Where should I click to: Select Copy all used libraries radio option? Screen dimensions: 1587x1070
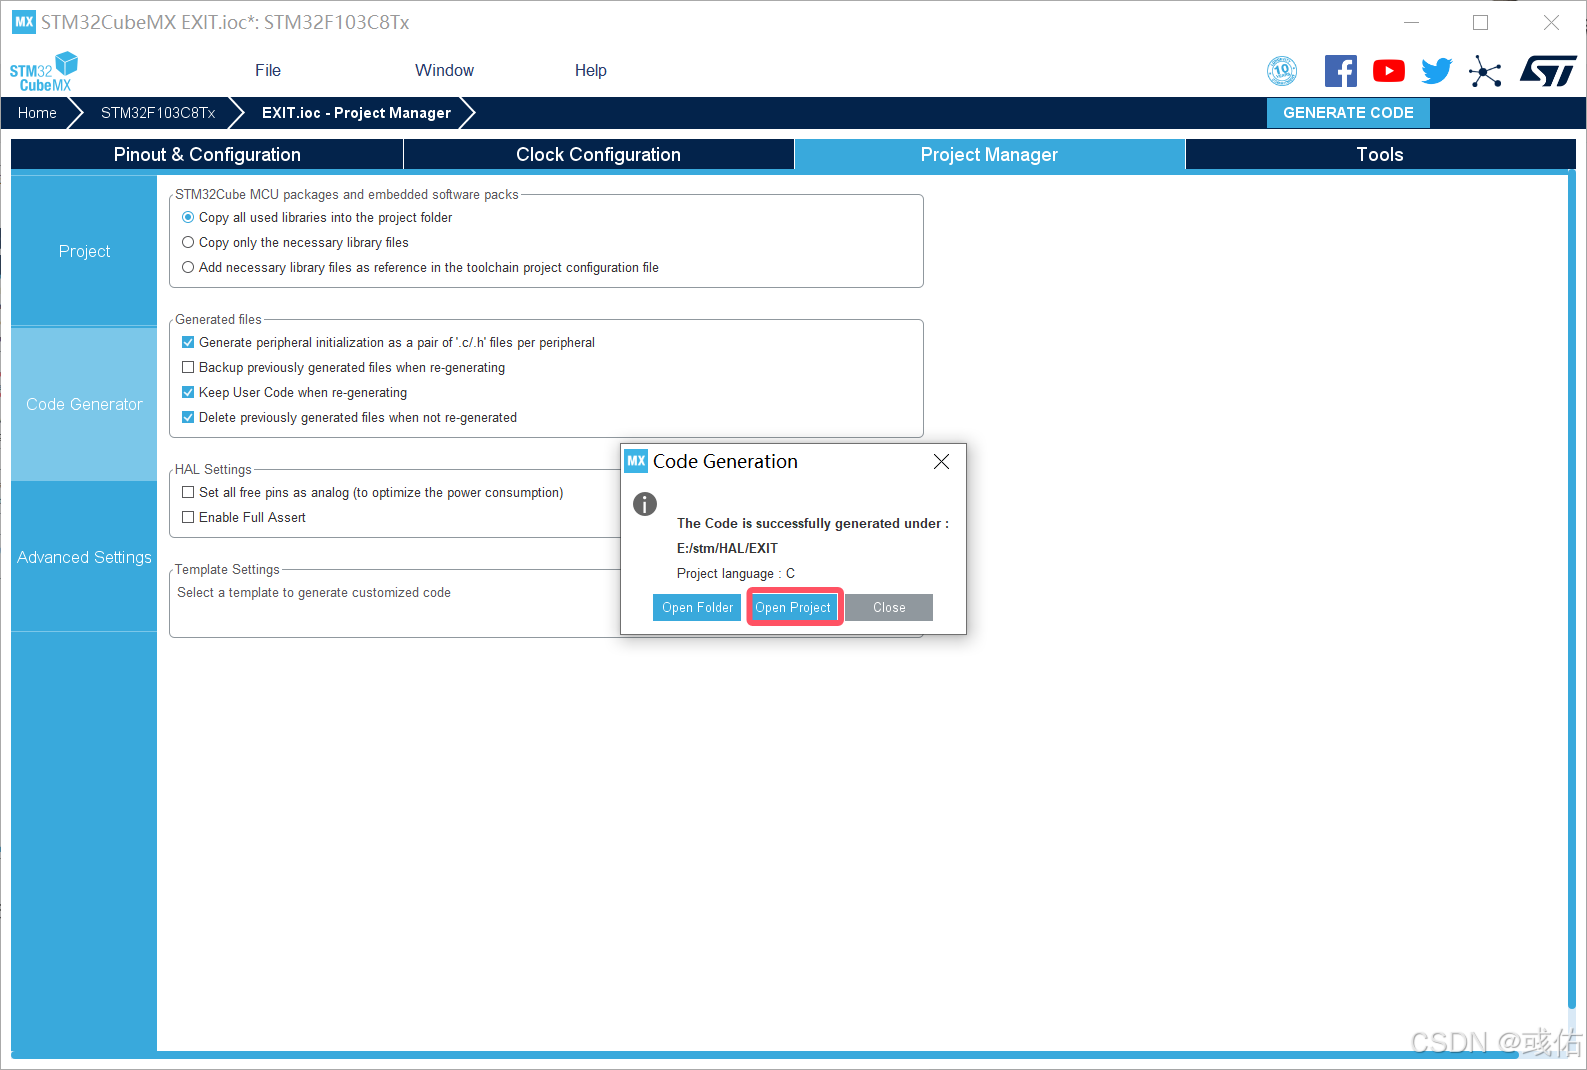point(188,217)
